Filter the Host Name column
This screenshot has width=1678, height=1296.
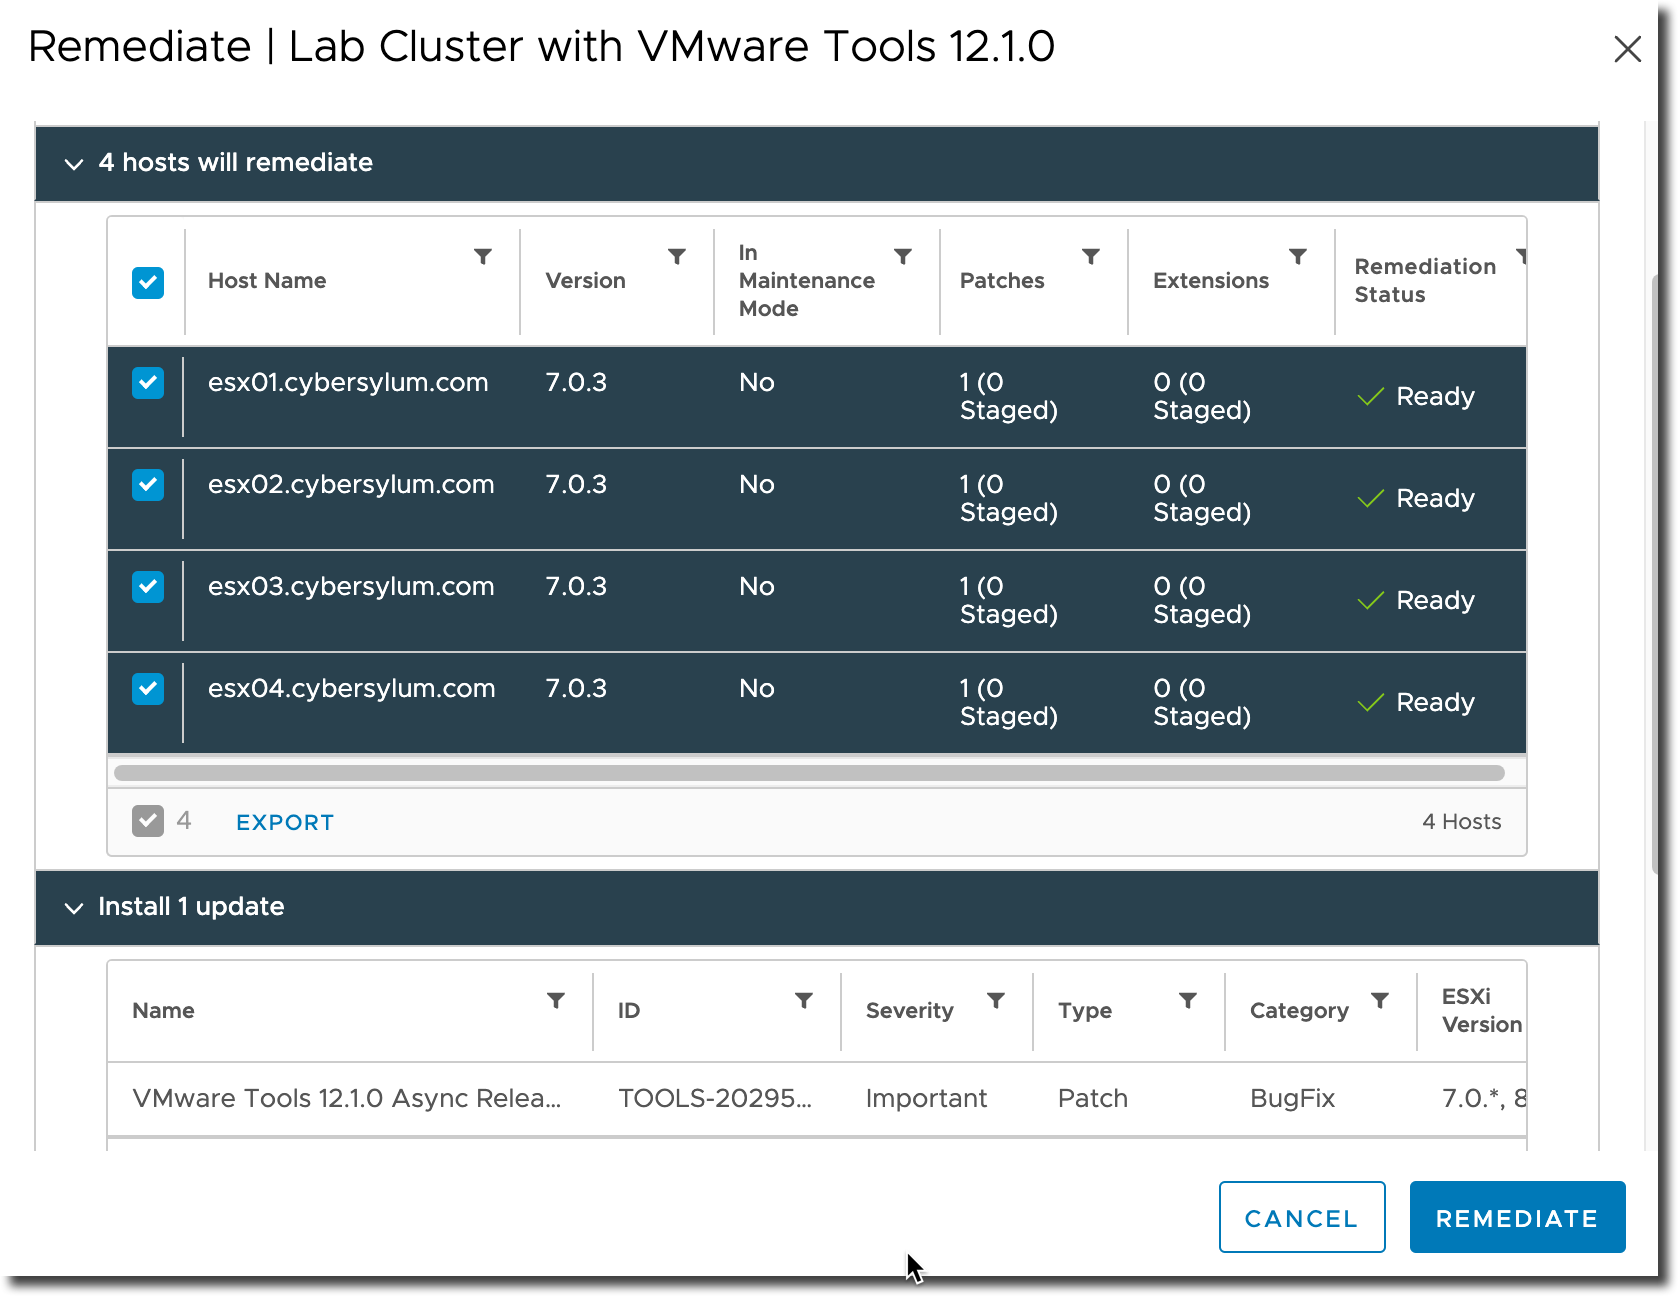pos(483,257)
